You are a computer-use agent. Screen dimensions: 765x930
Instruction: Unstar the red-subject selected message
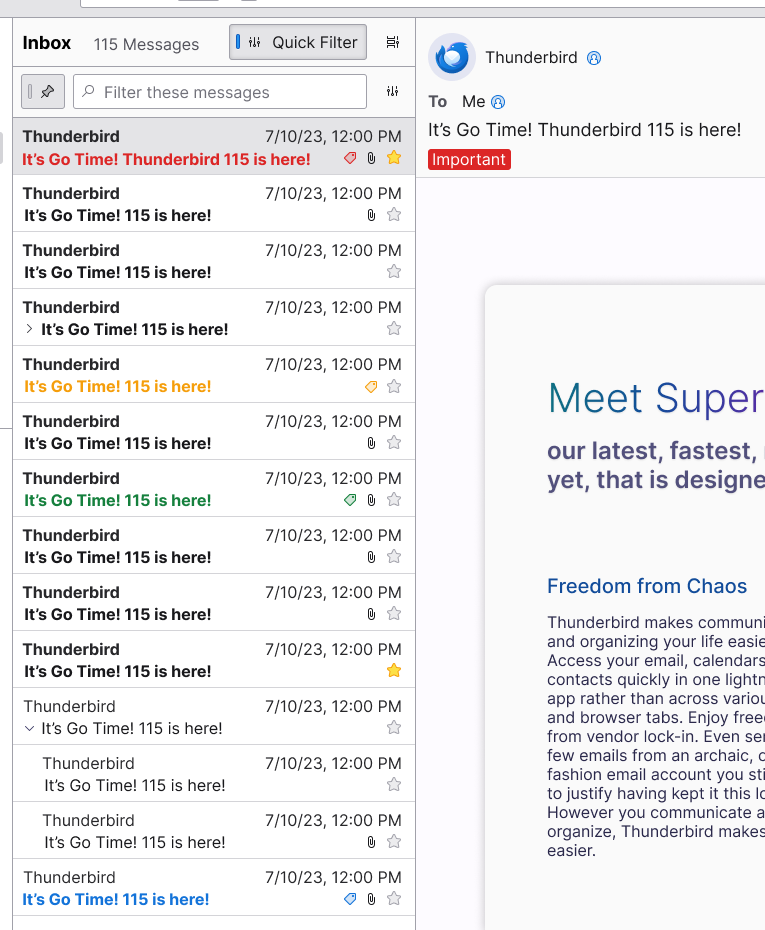[x=394, y=157]
